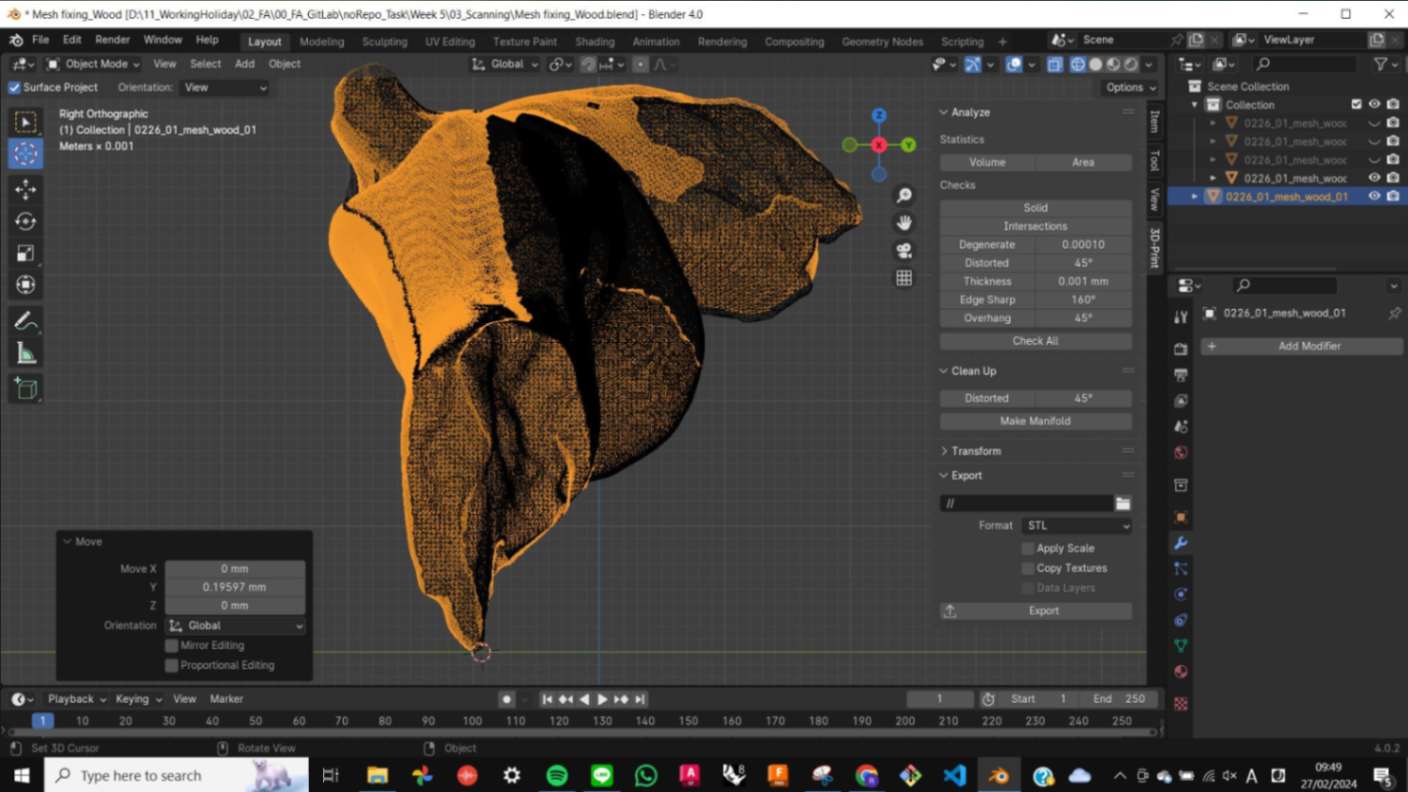Enable Proportional Editing checkbox
Screen dimensions: 1408x792
pos(171,665)
